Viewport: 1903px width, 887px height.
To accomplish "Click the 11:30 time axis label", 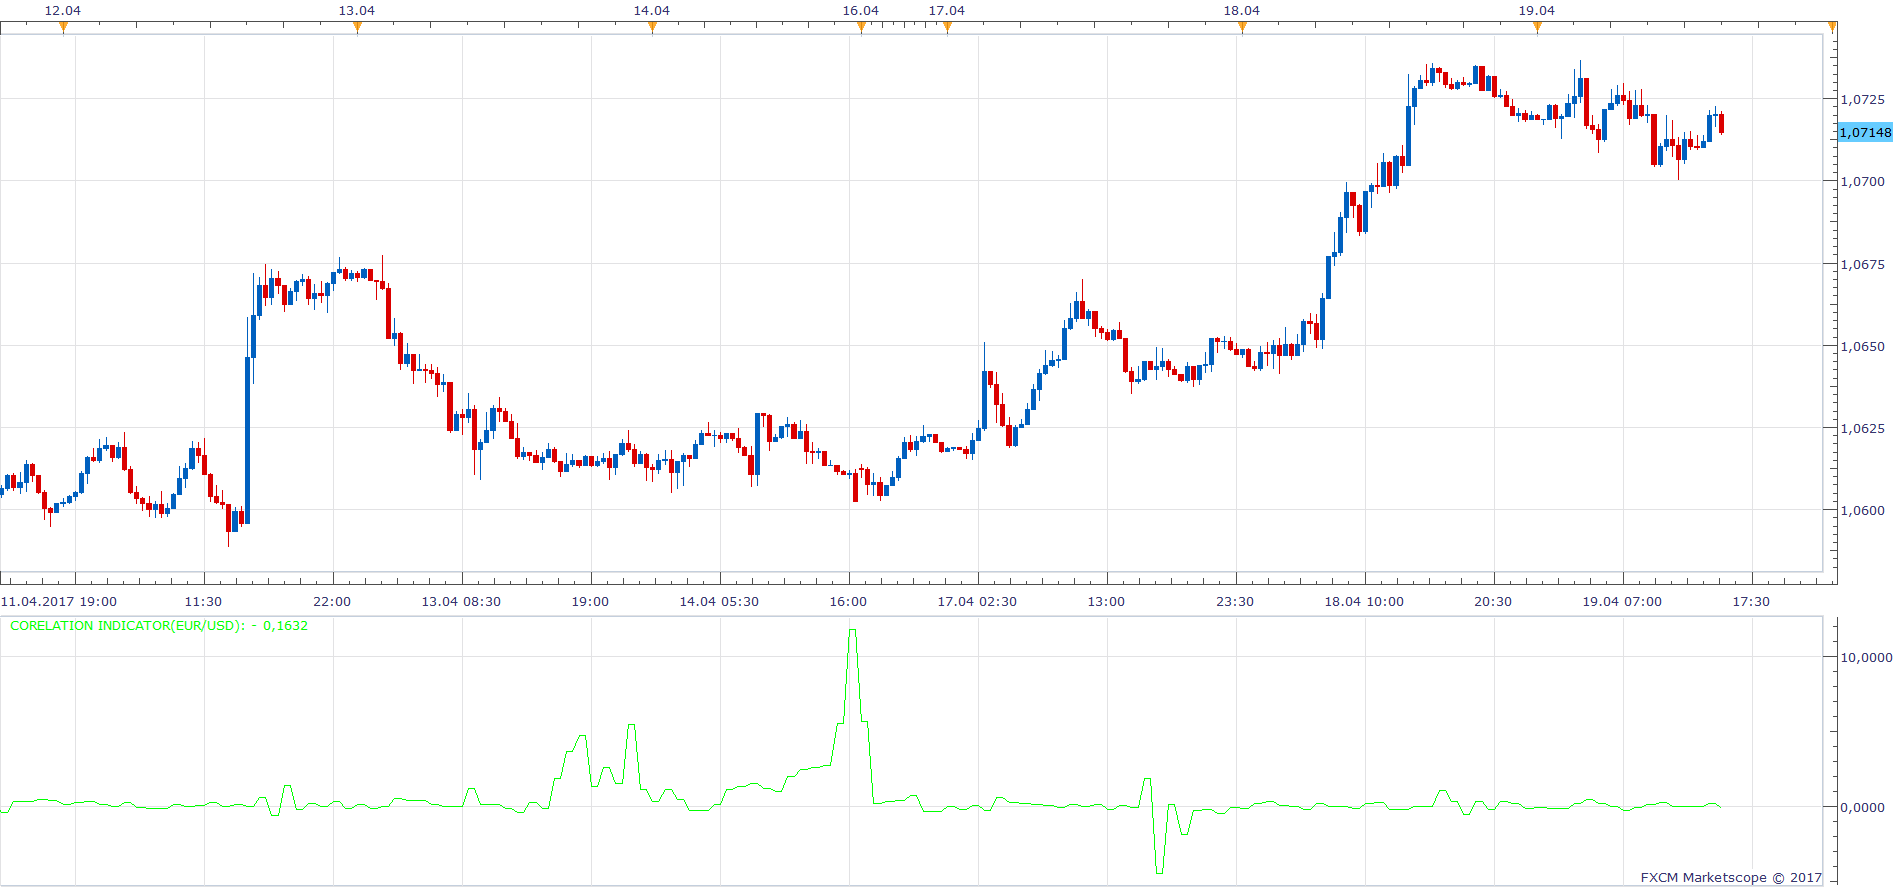I will [x=203, y=601].
